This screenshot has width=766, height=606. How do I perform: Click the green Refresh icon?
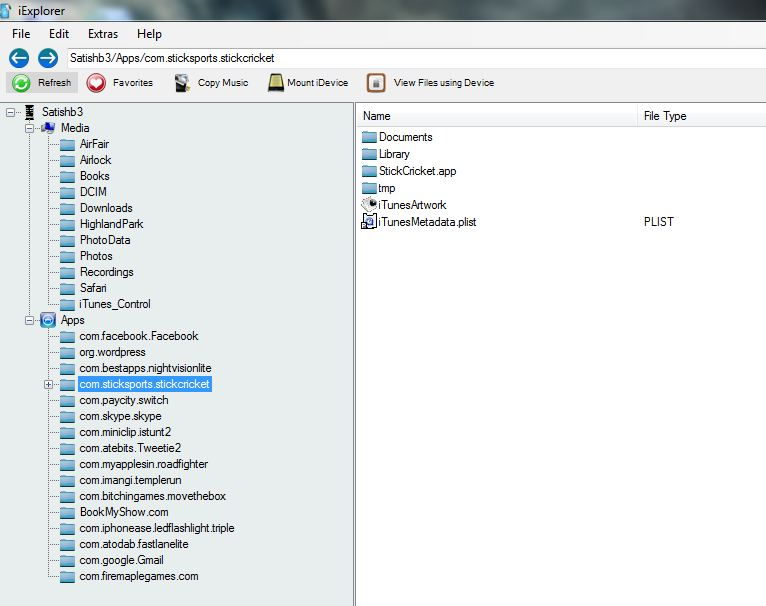[x=21, y=83]
